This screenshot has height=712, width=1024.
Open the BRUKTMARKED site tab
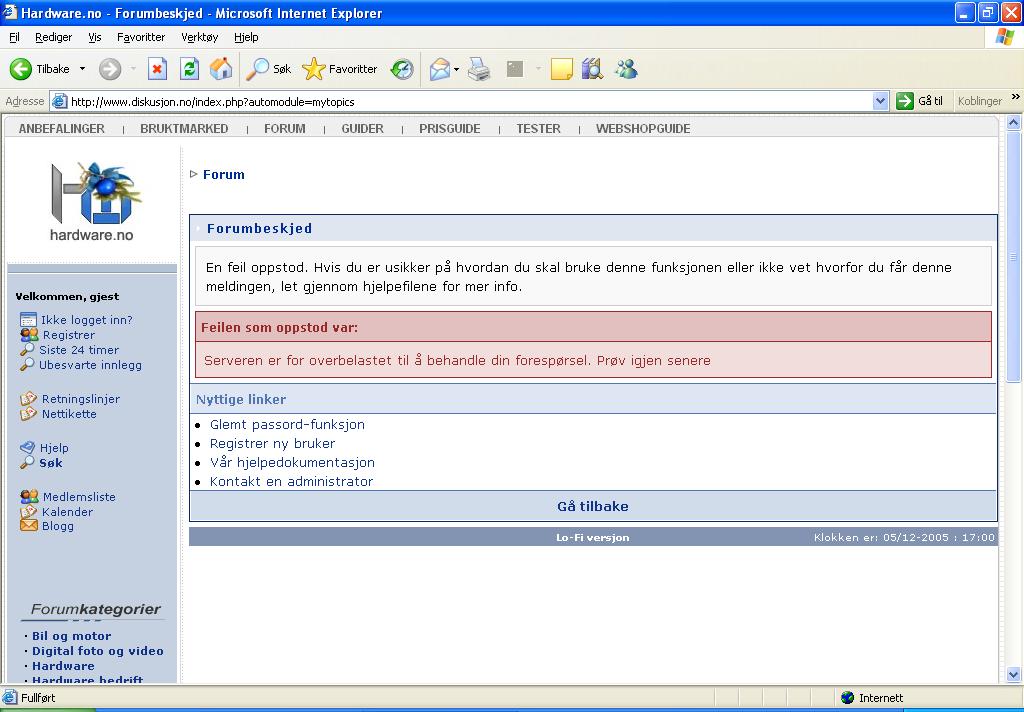click(x=184, y=129)
